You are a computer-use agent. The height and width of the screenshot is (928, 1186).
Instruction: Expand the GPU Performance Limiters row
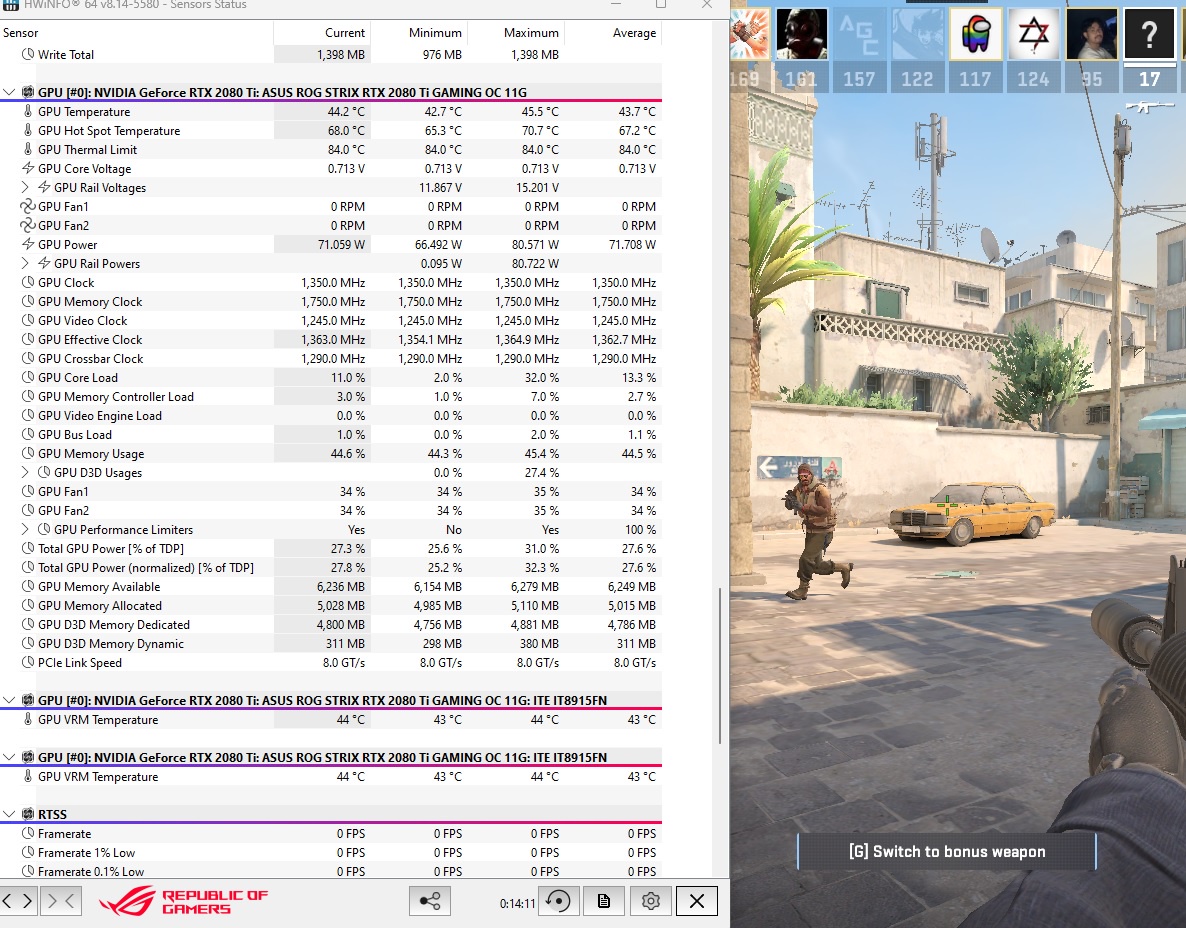[25, 529]
